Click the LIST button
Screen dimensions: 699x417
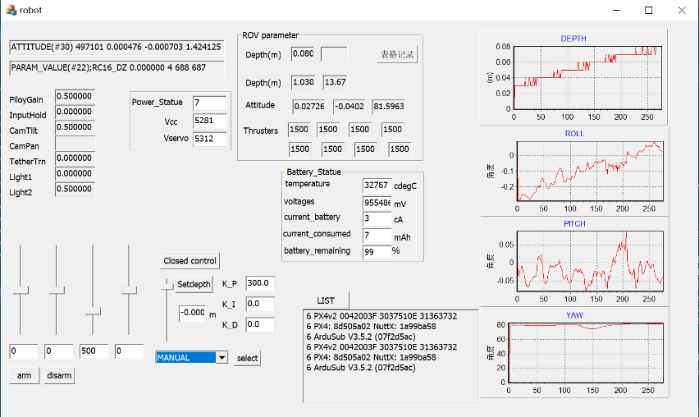click(x=326, y=300)
